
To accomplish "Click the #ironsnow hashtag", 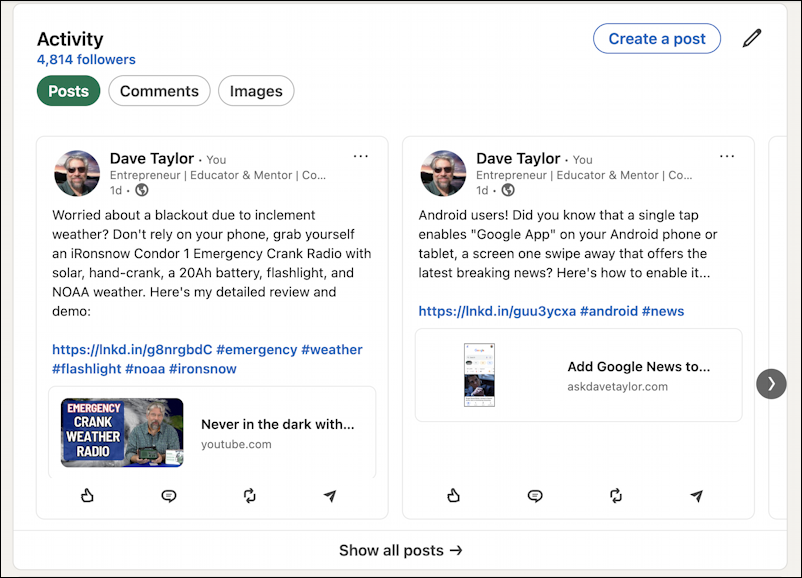I will [x=203, y=369].
